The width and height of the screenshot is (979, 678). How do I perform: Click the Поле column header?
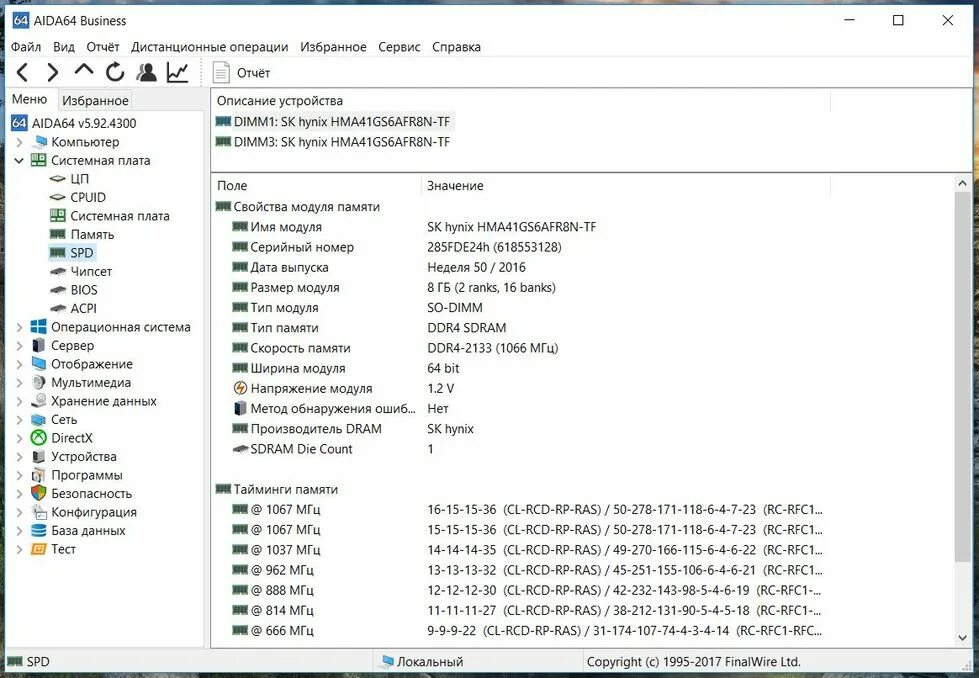(317, 185)
